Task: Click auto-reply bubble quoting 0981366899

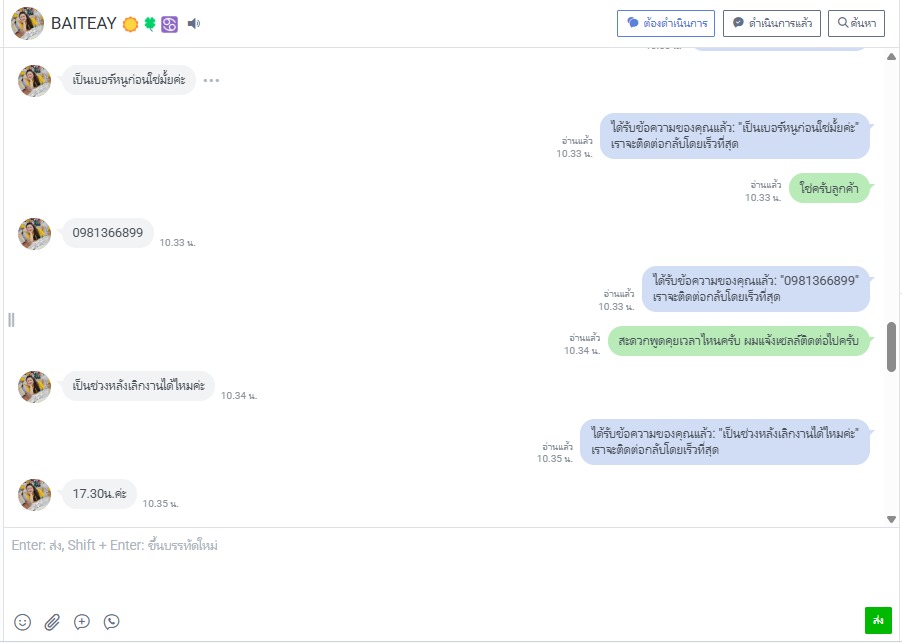Action: 756,289
